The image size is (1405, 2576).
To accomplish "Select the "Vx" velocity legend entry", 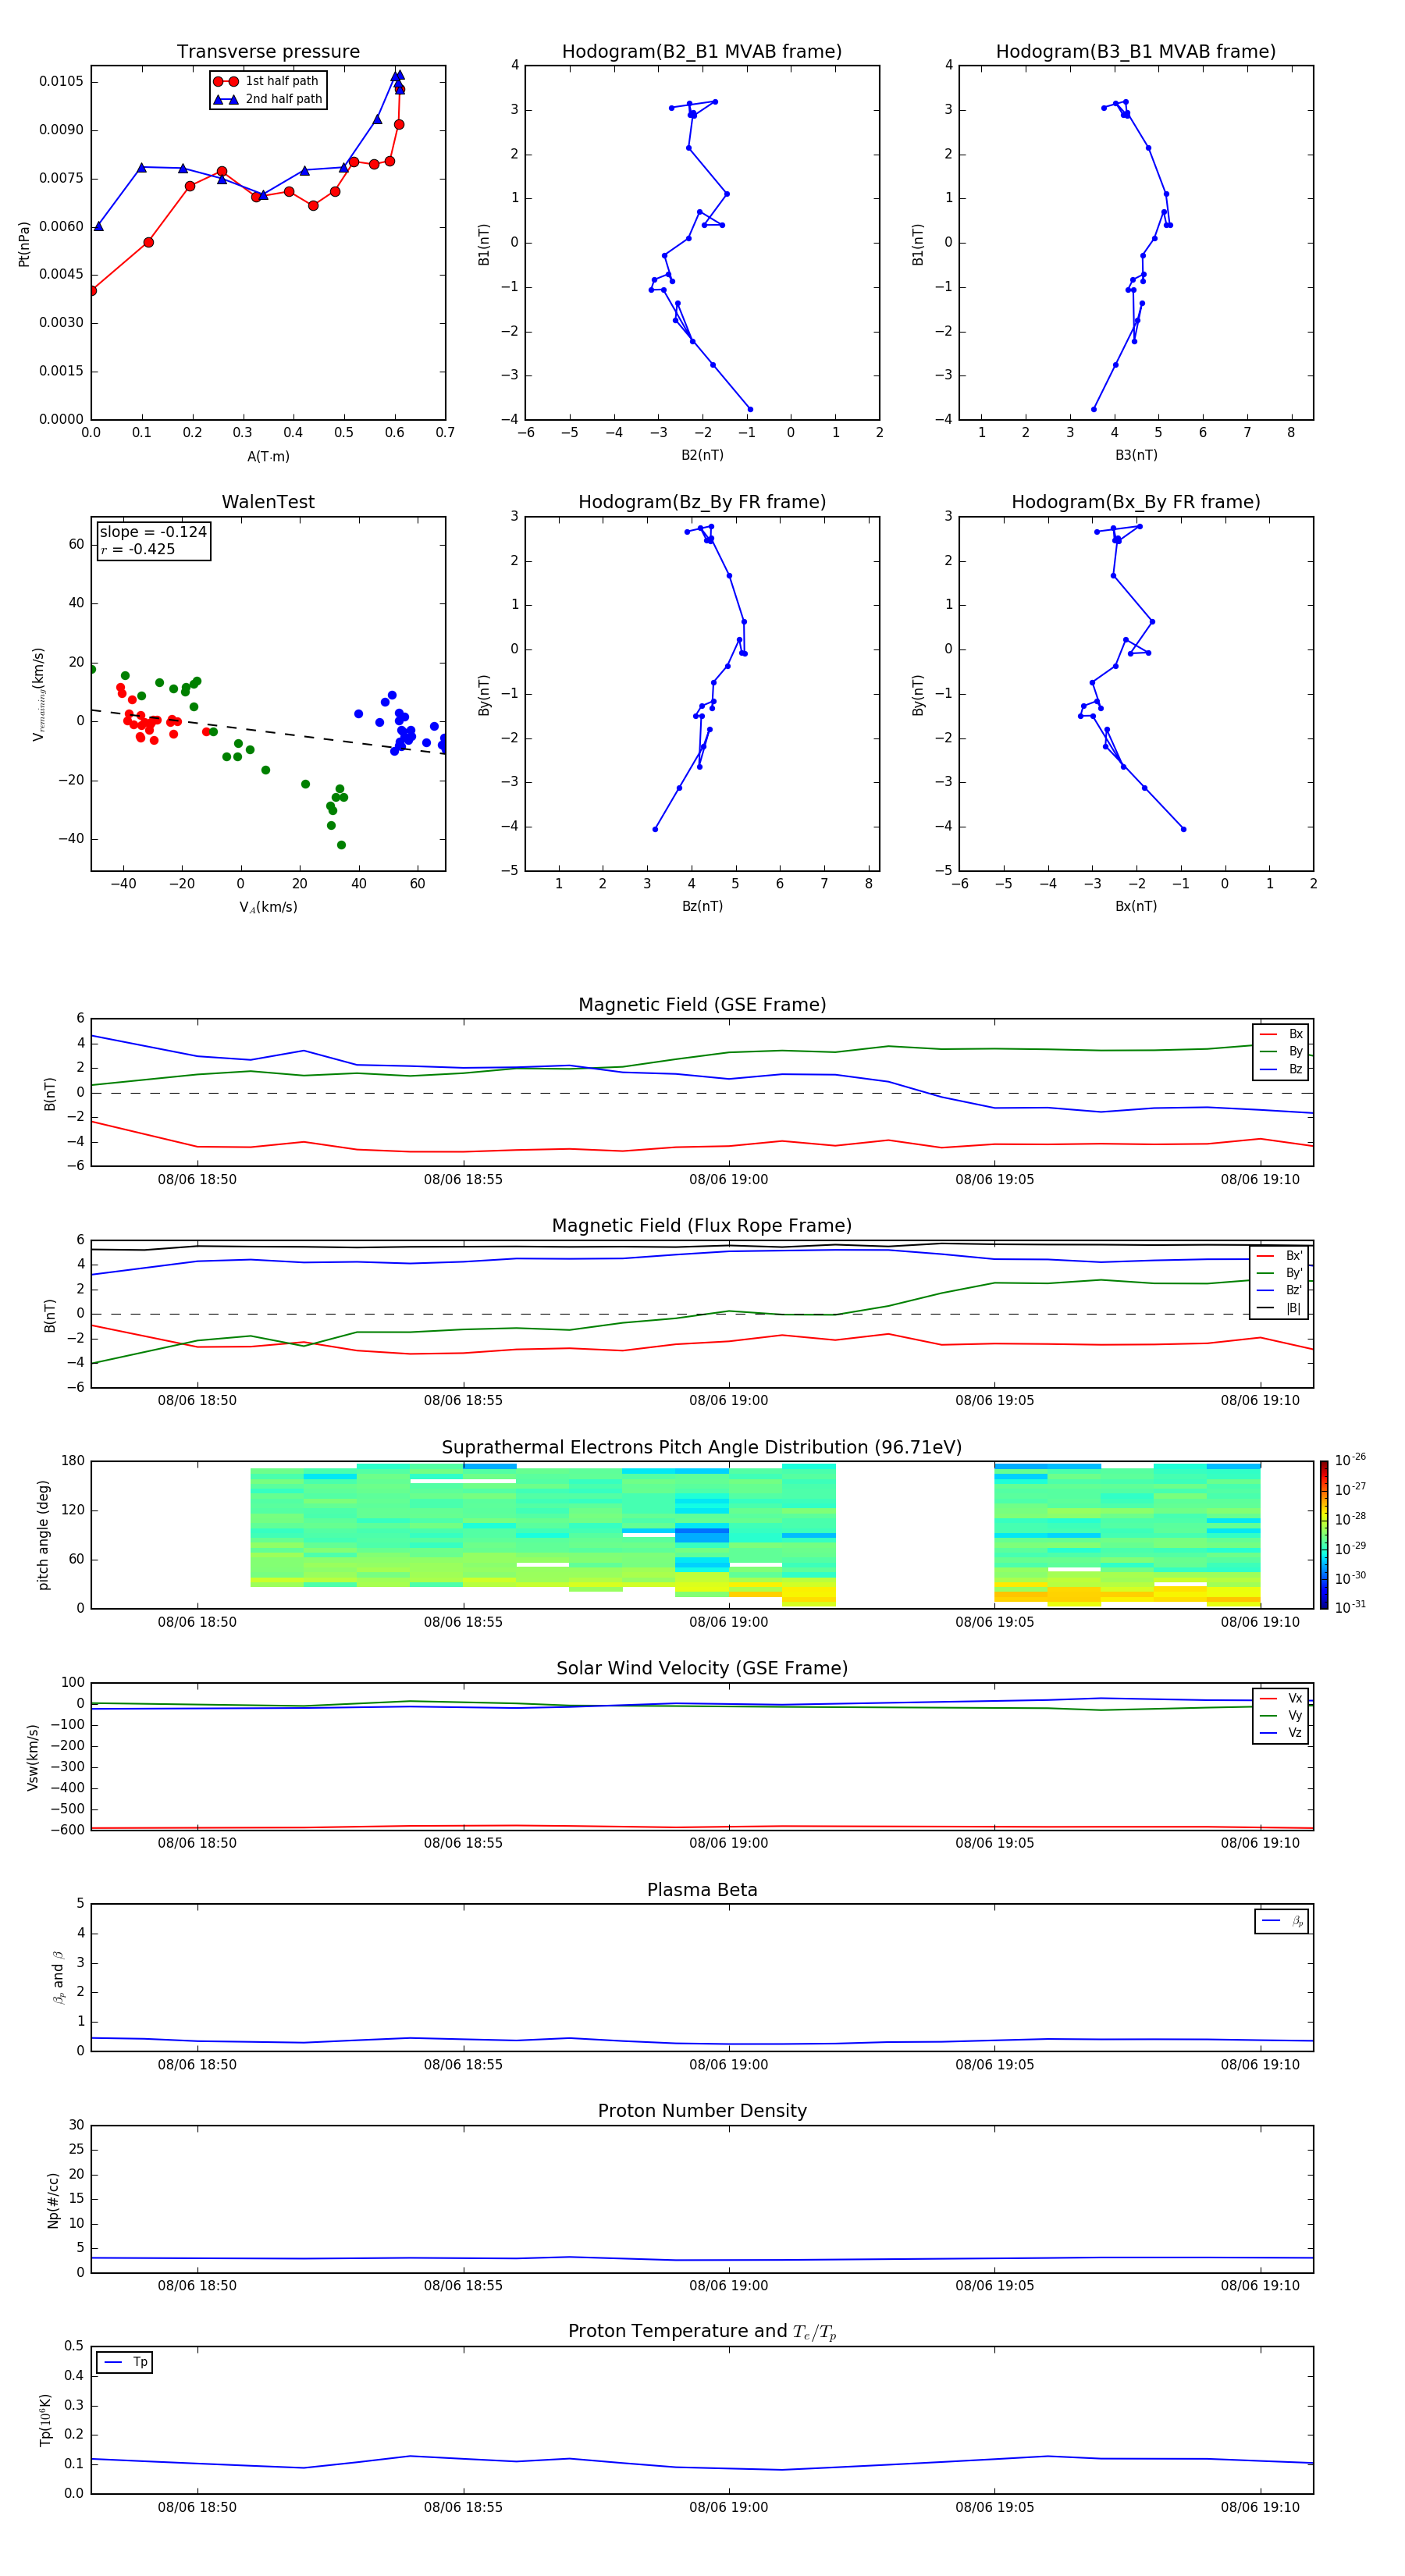I will point(1281,1698).
